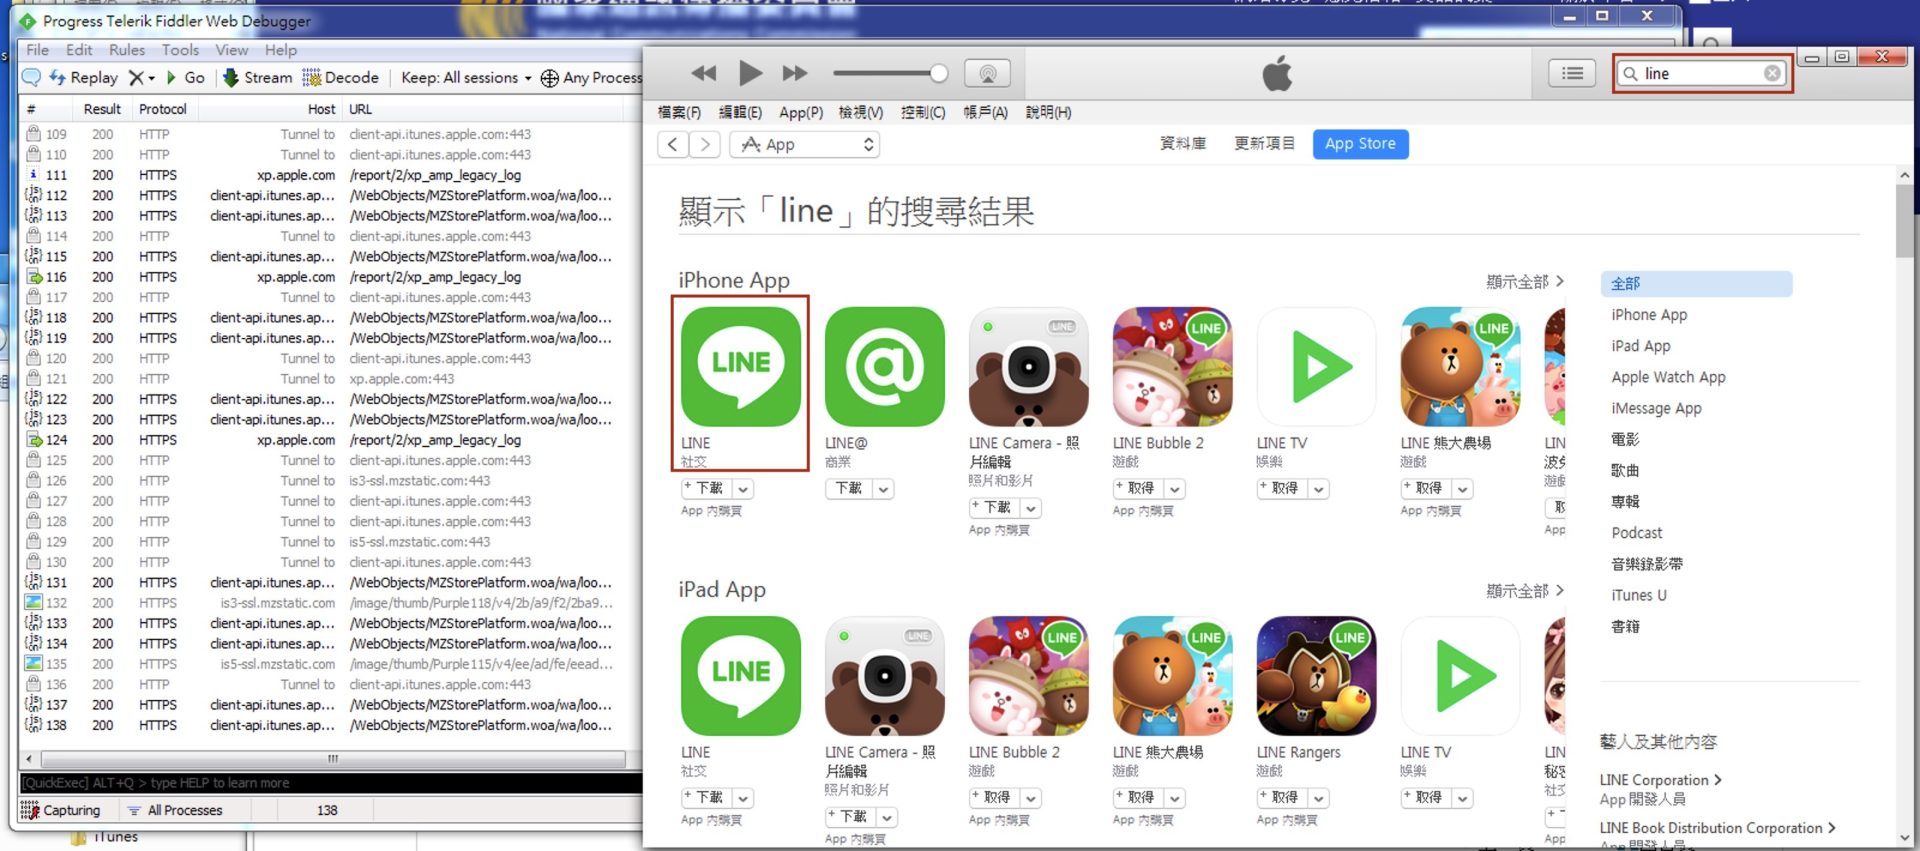1920x851 pixels.
Task: Click Fiddler QuickExec command box
Action: click(330, 783)
